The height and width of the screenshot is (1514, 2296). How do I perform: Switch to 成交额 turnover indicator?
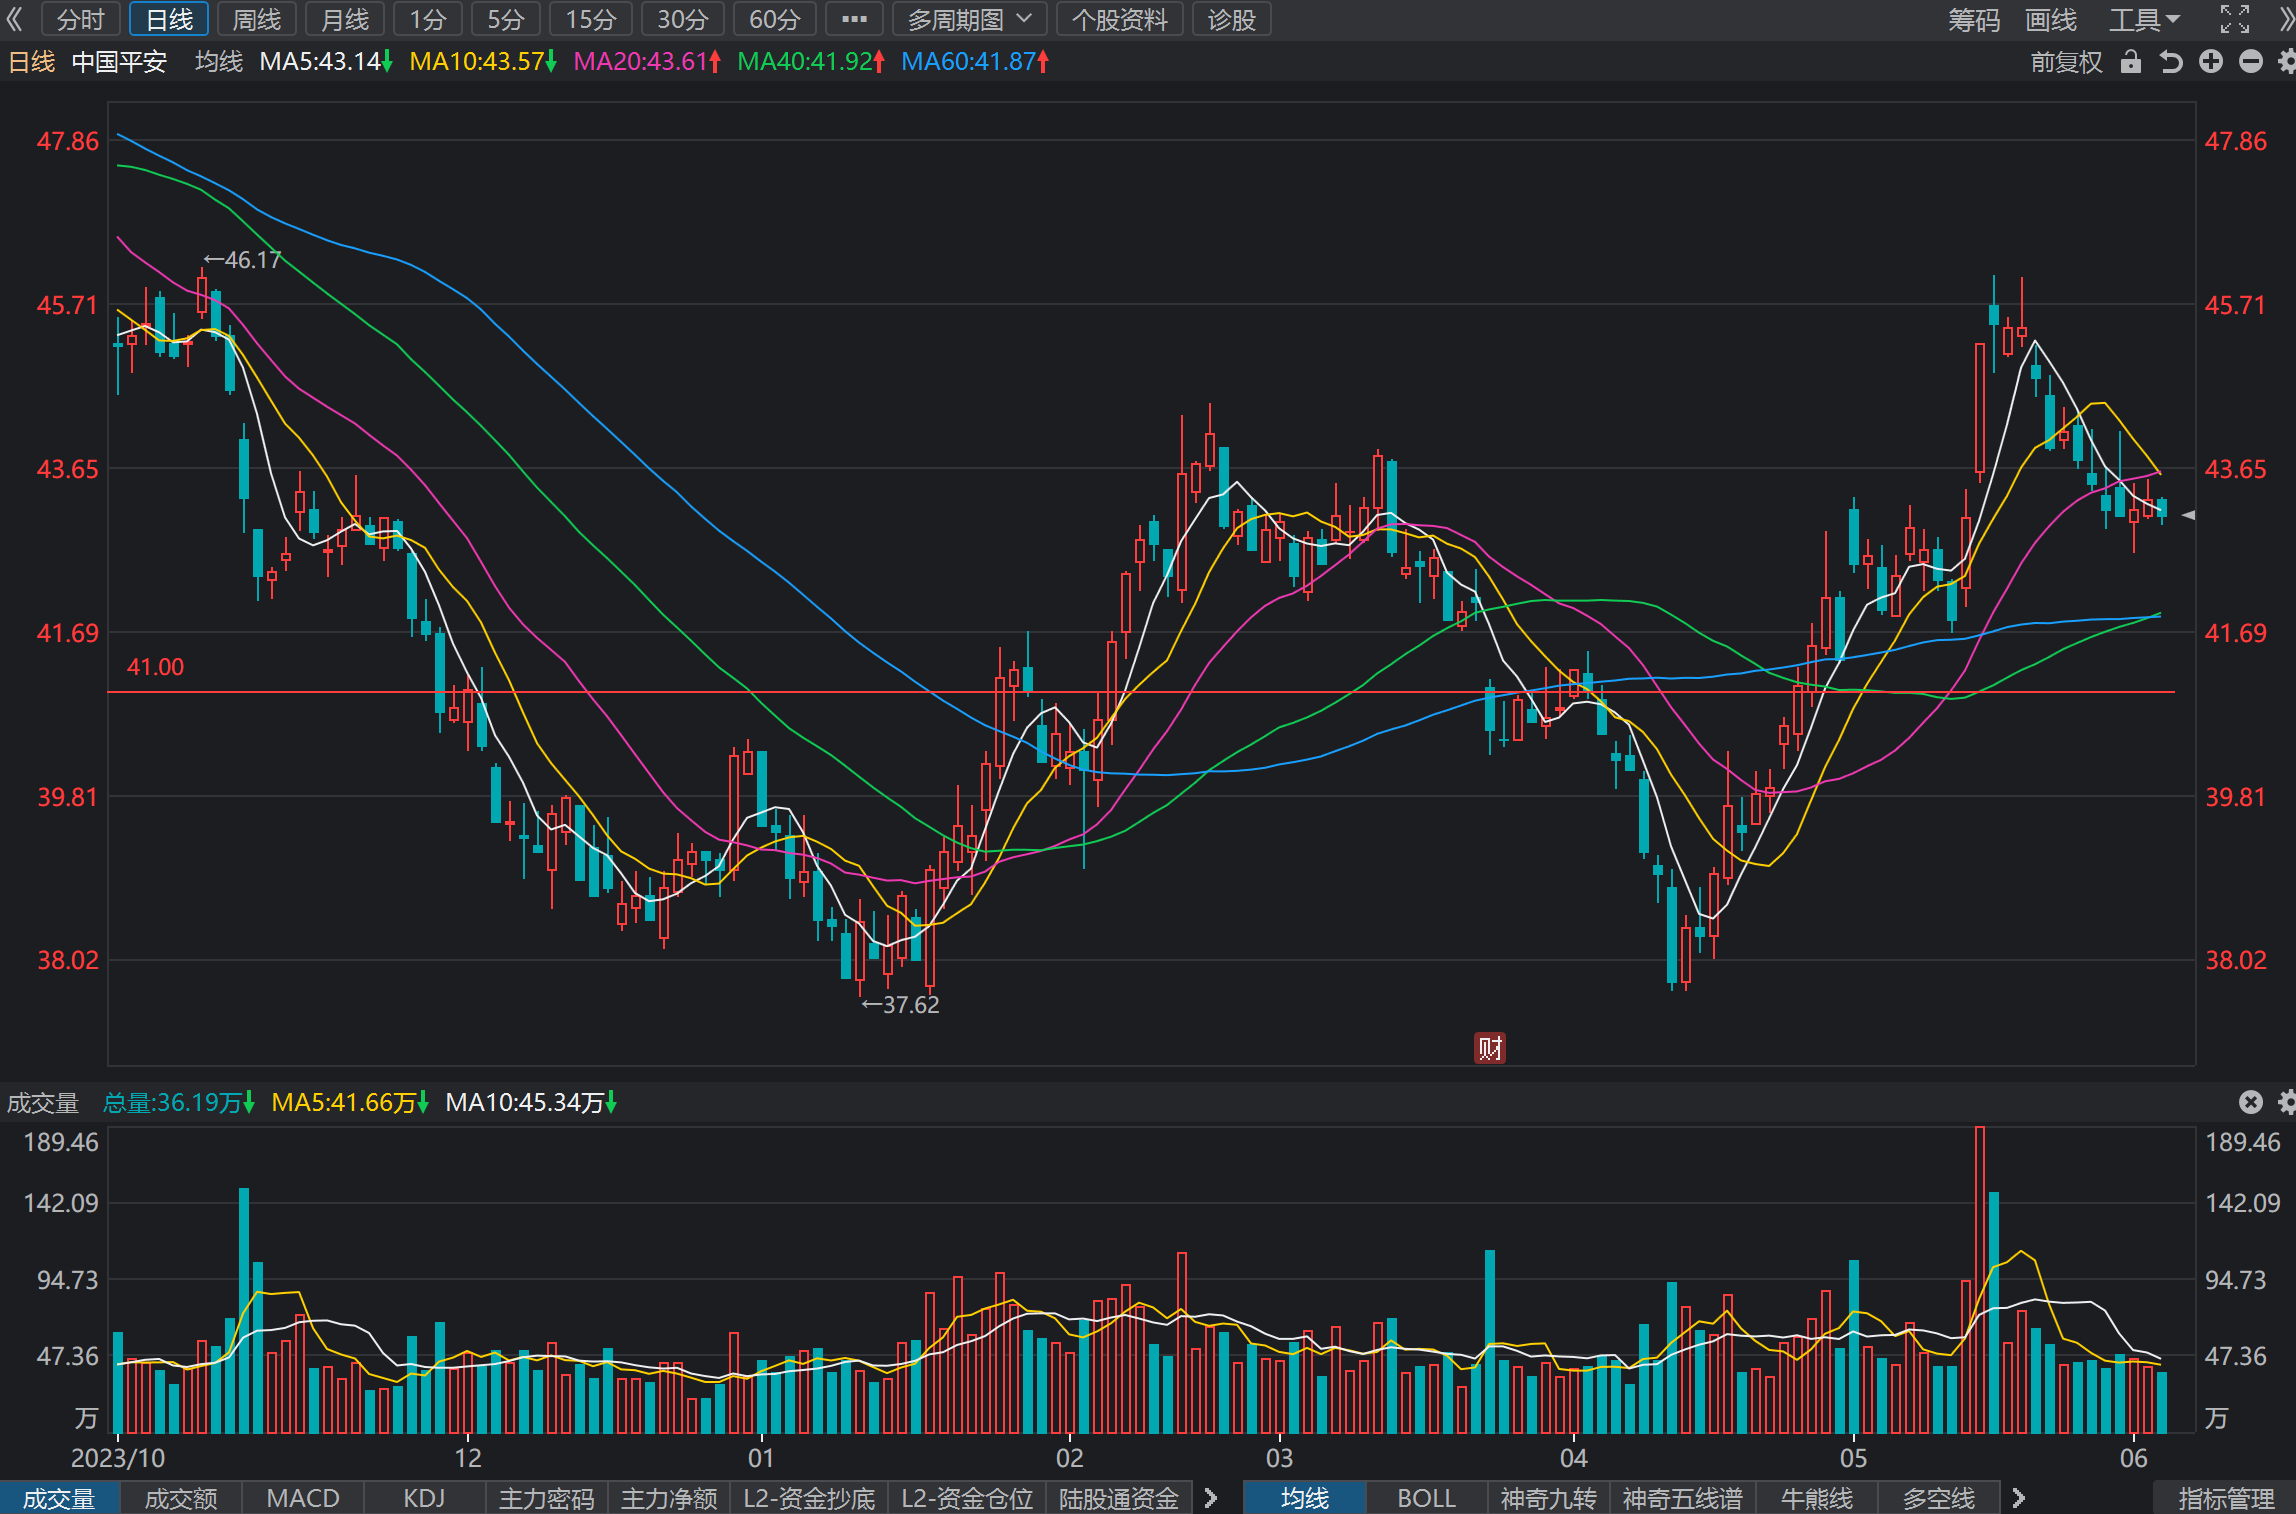(181, 1498)
